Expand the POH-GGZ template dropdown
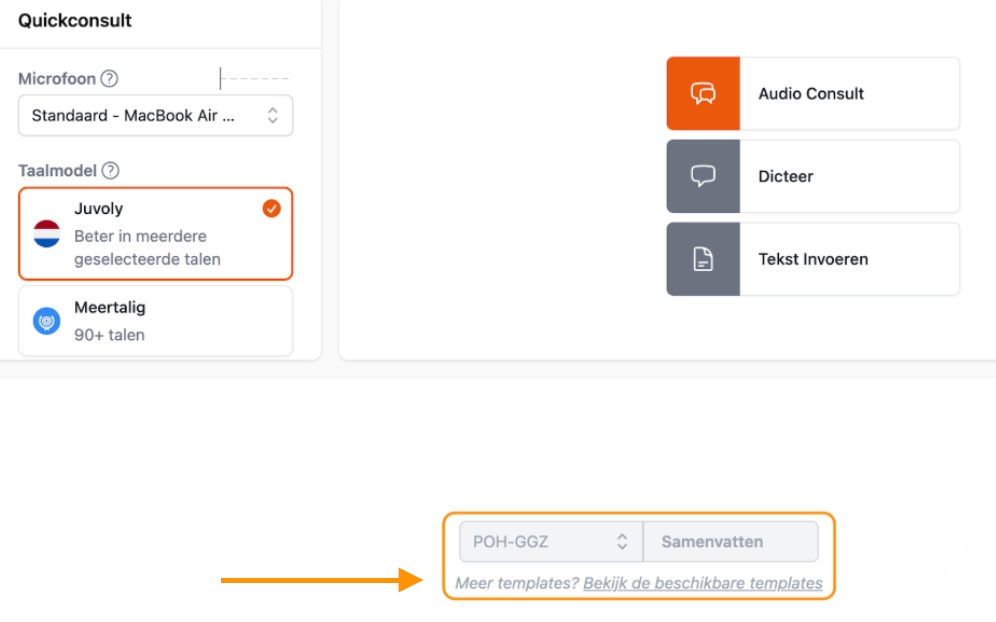 pyautogui.click(x=551, y=542)
